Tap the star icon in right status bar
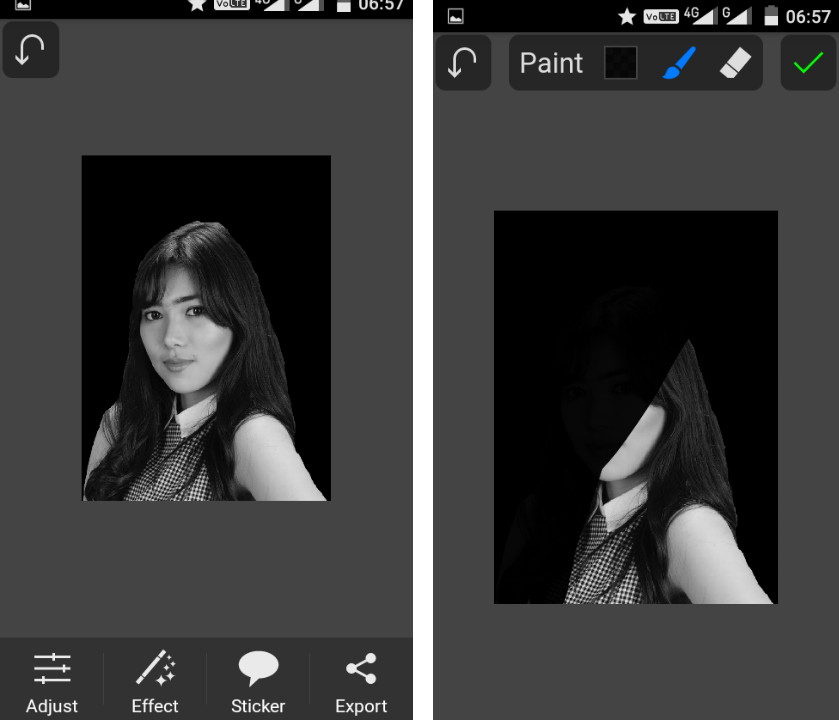The width and height of the screenshot is (839, 720). coord(627,17)
